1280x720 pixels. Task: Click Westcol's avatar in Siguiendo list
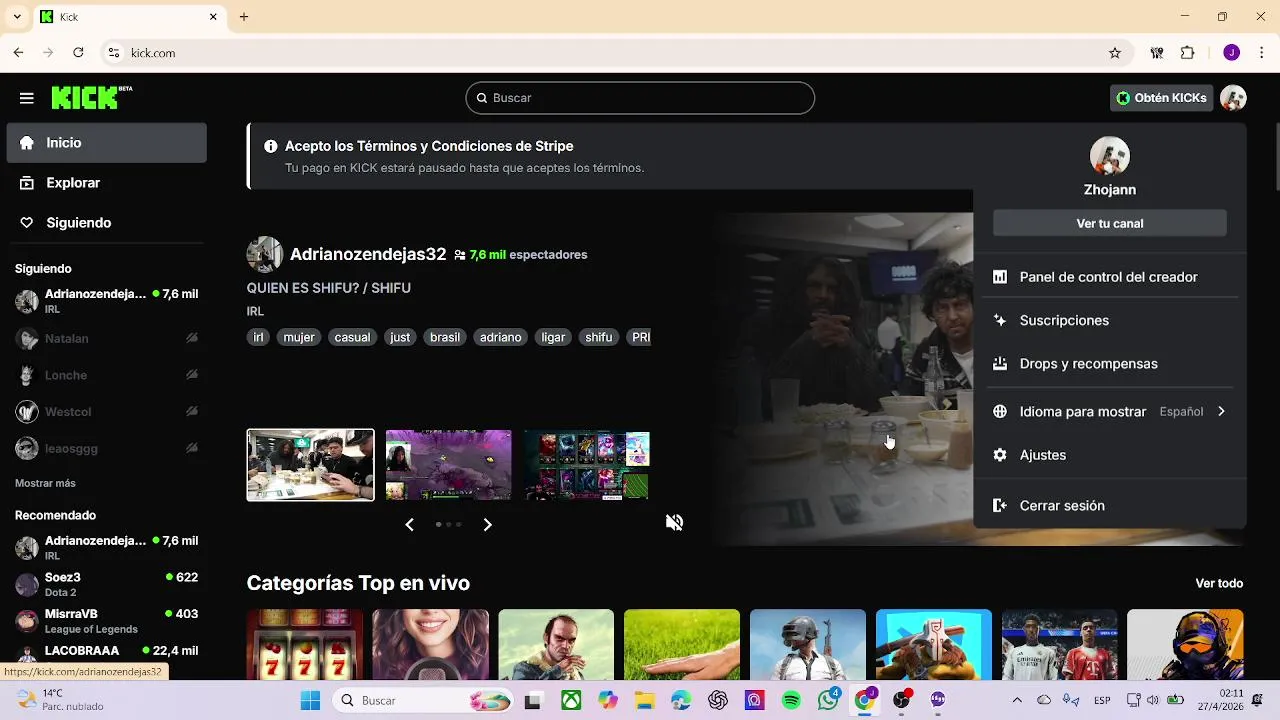click(27, 412)
